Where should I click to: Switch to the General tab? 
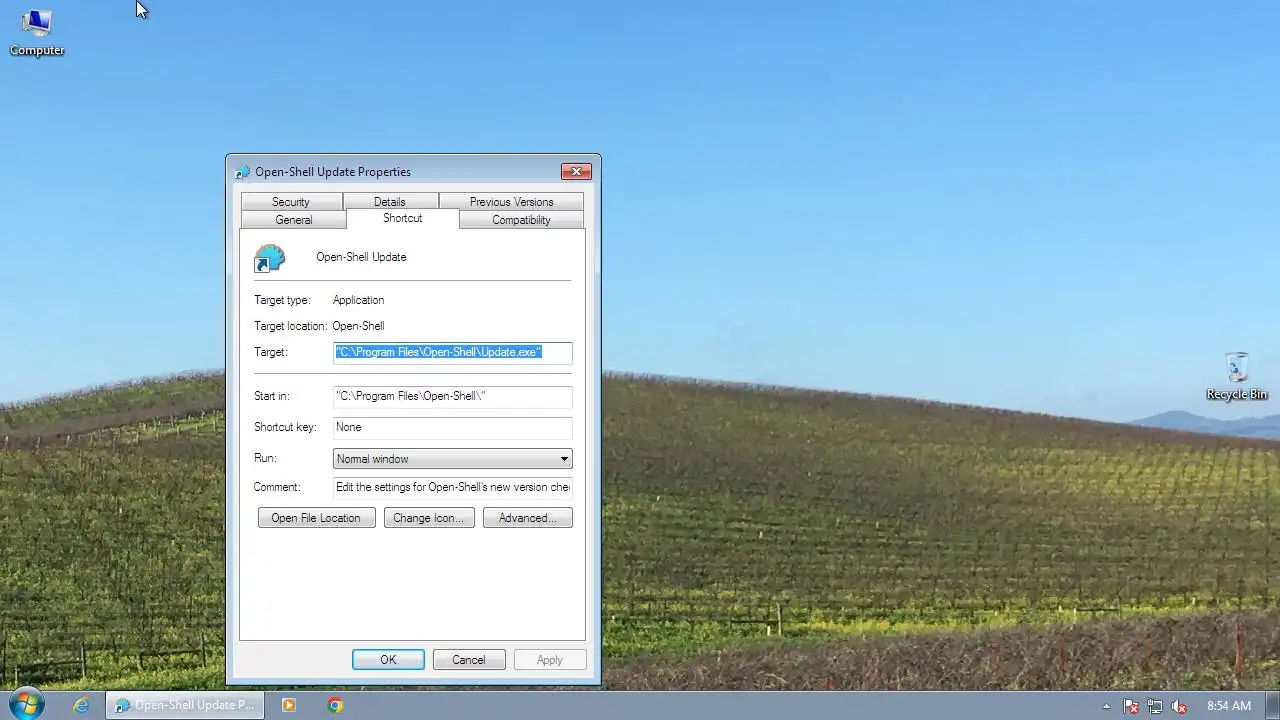click(x=294, y=220)
